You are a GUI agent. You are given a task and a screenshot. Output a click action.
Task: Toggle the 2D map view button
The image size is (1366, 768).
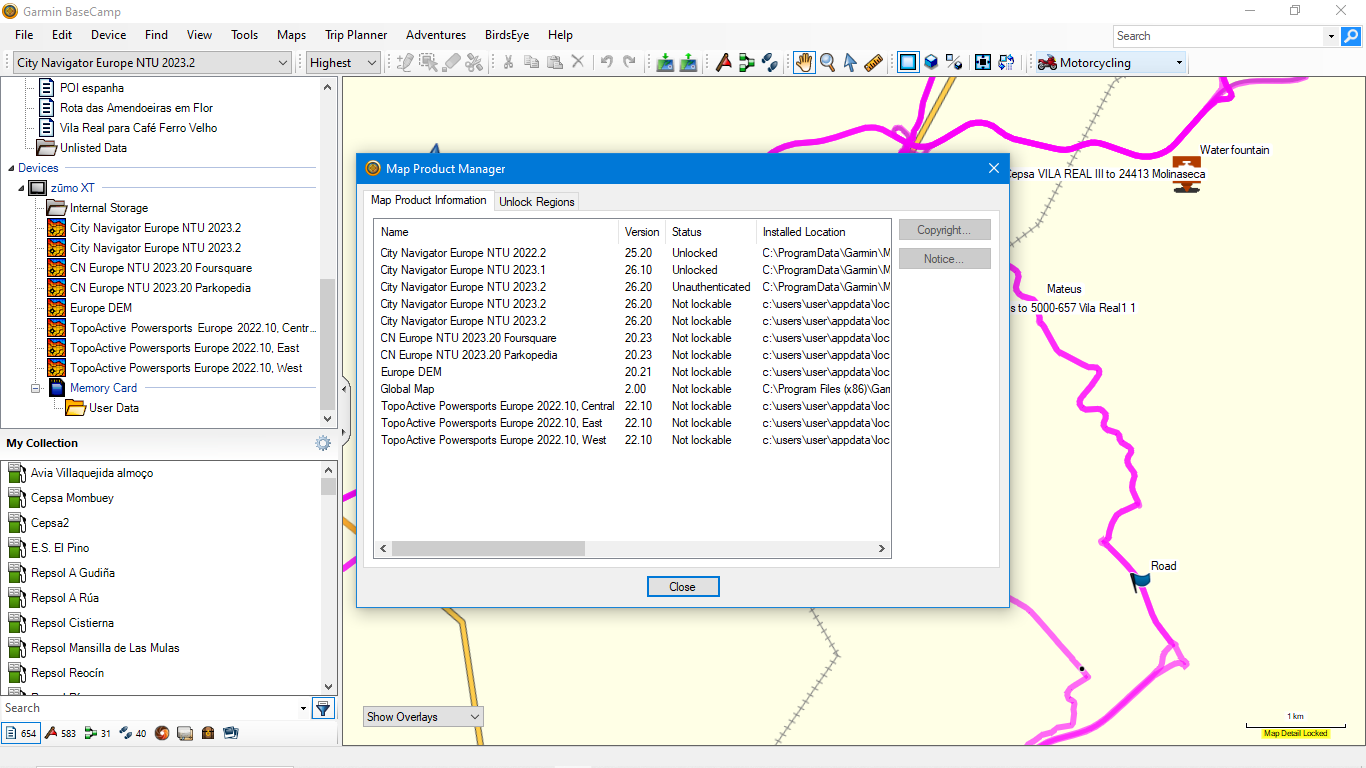click(x=907, y=62)
